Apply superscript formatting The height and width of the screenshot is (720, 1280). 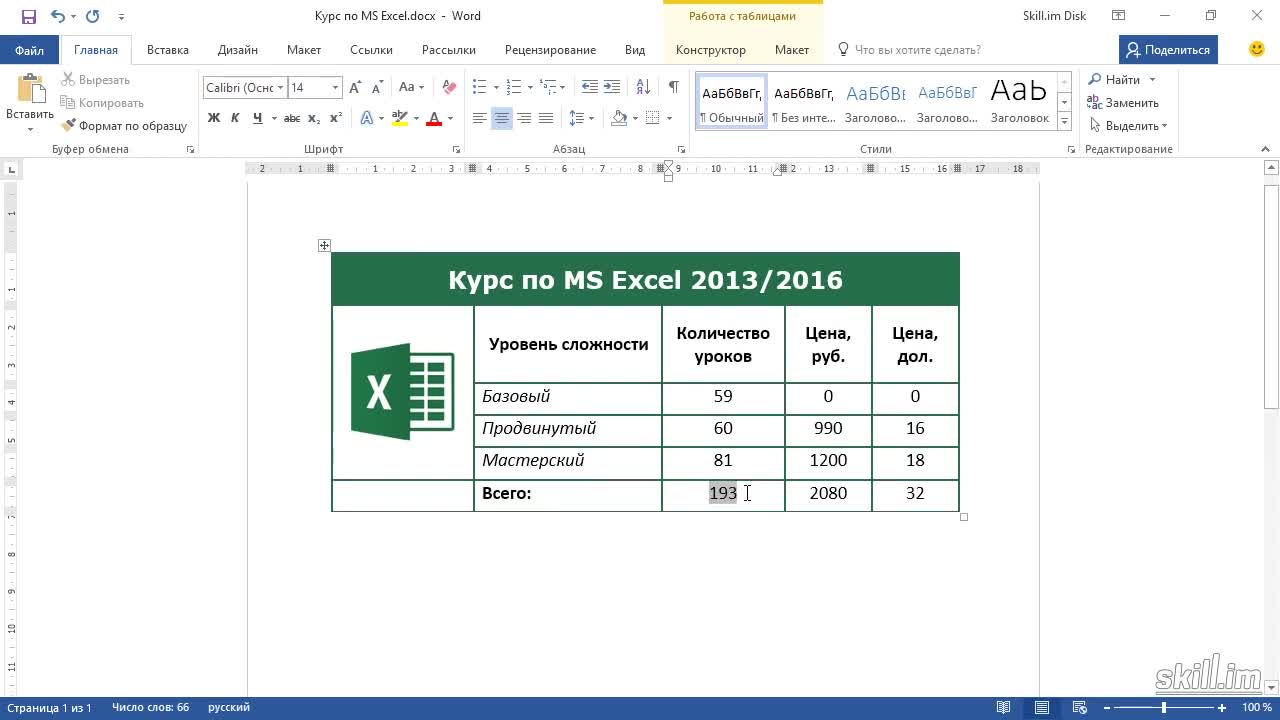tap(336, 118)
